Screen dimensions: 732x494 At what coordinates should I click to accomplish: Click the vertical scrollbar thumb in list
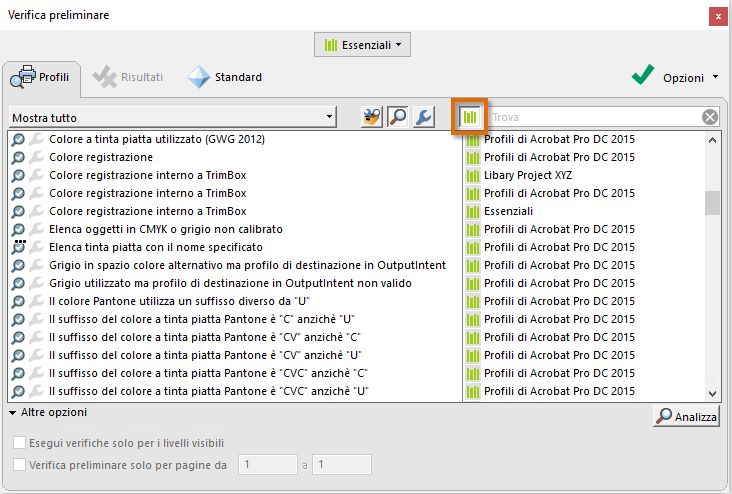tap(712, 203)
